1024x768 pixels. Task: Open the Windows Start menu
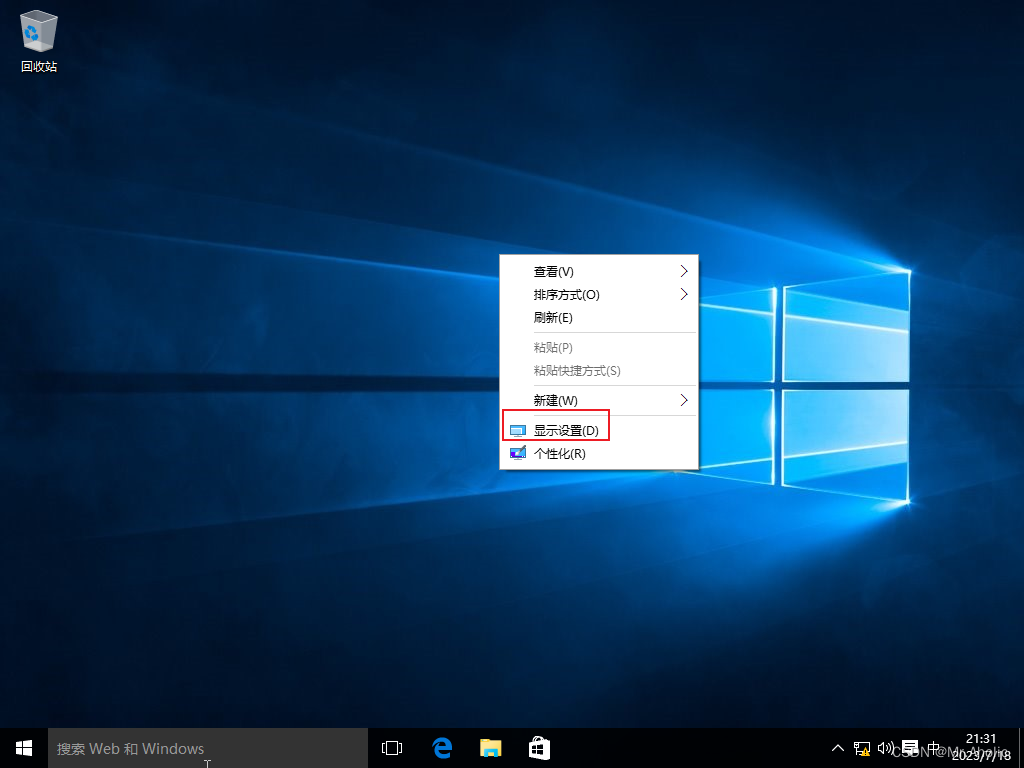coord(24,748)
